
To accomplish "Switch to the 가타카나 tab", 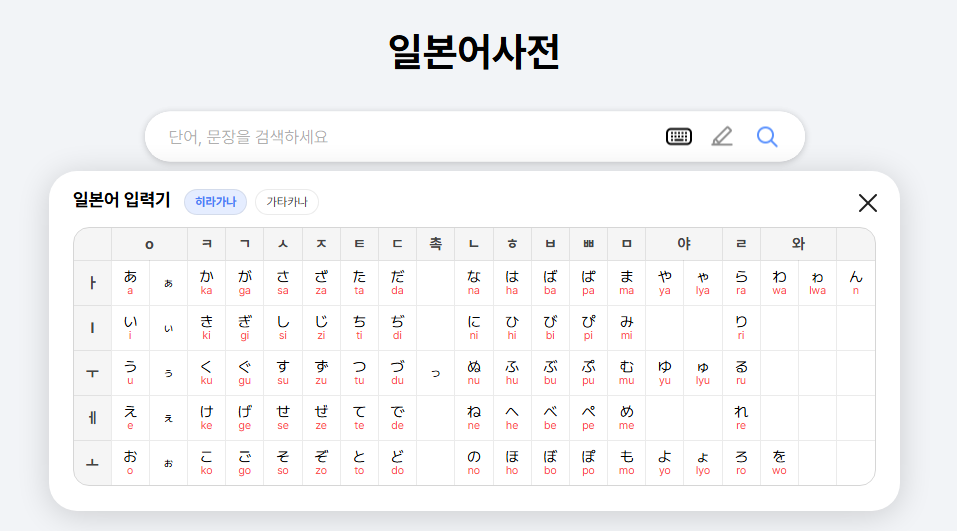I will (x=287, y=202).
